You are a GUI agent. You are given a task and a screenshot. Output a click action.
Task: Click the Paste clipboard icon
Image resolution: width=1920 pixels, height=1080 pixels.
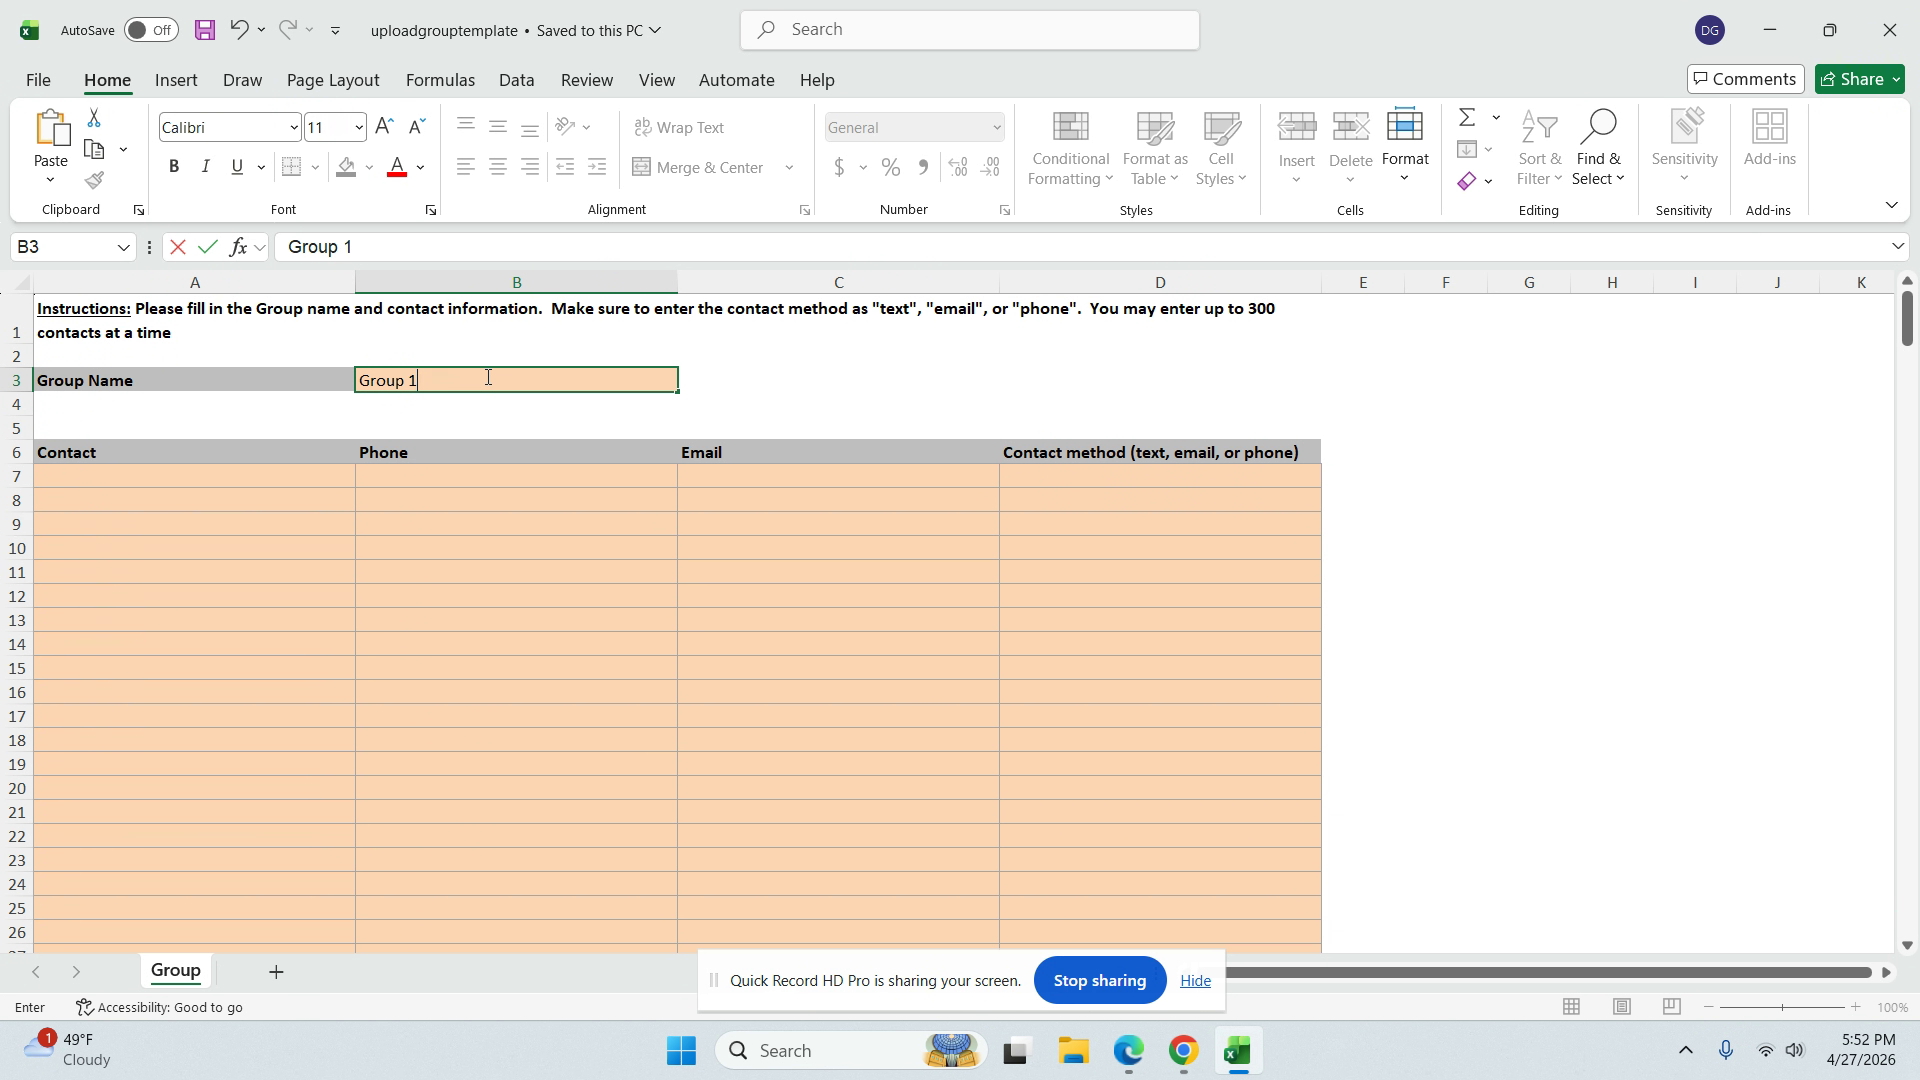pyautogui.click(x=51, y=128)
